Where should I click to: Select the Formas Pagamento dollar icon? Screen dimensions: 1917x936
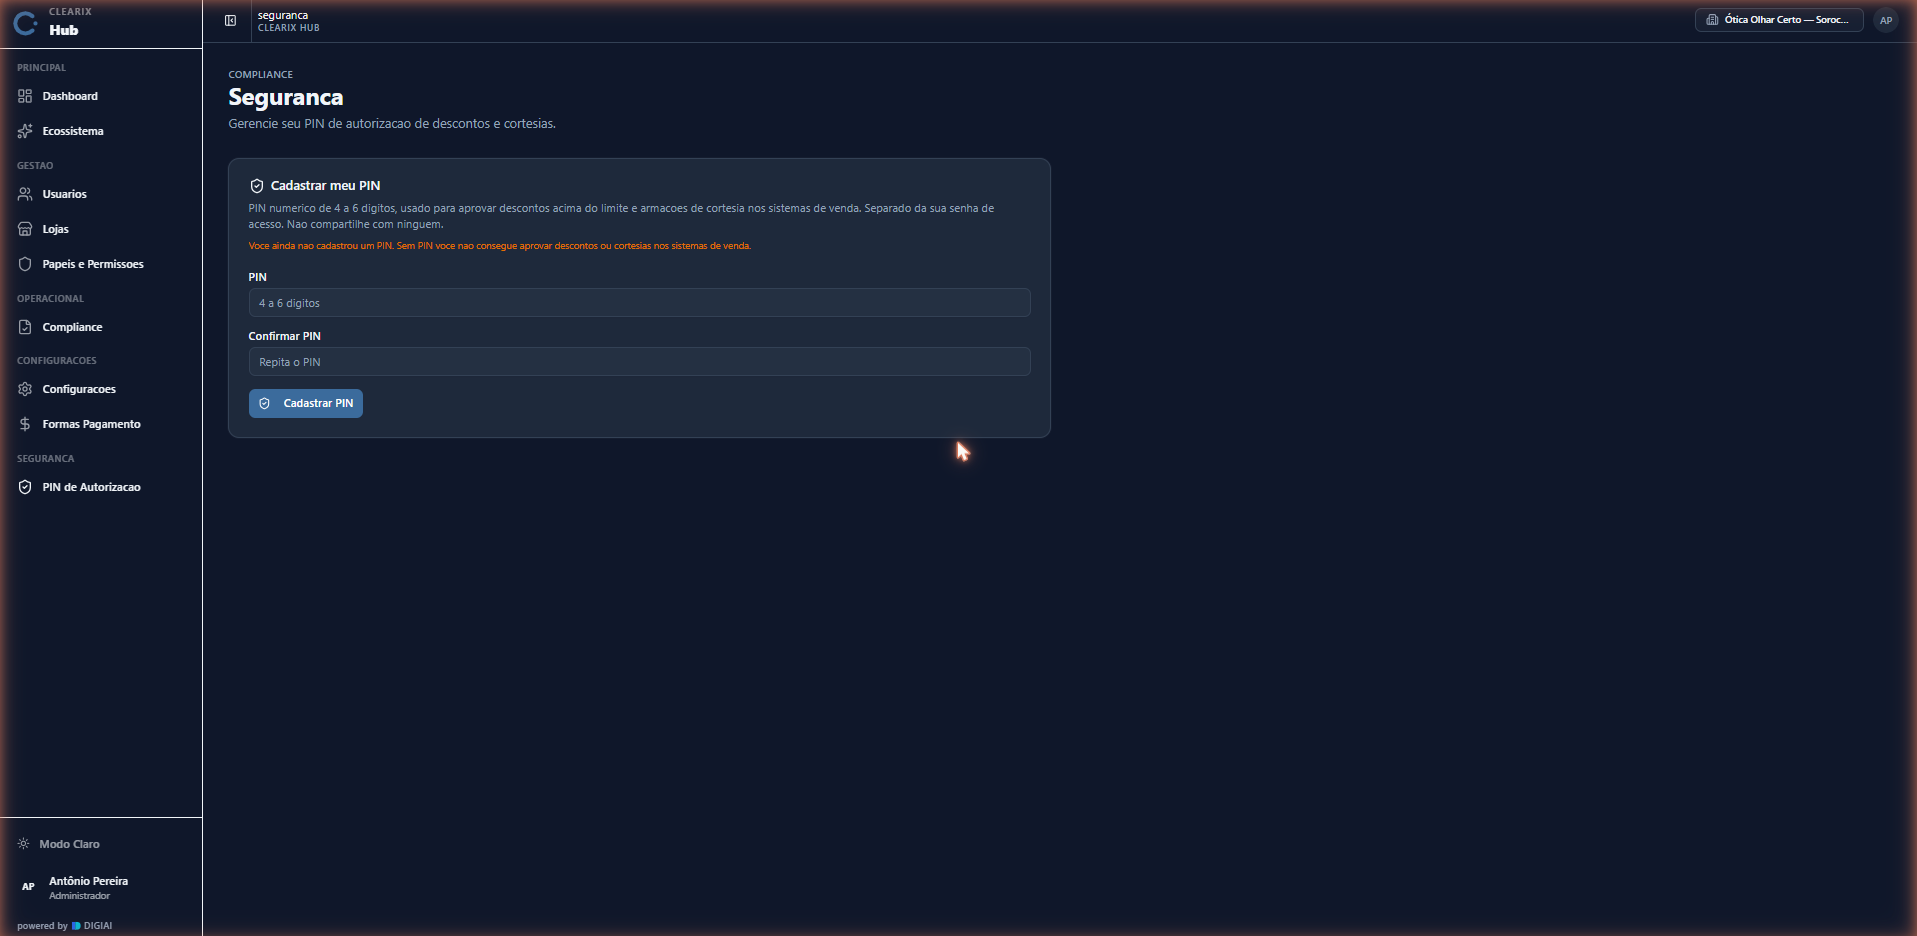tap(25, 424)
